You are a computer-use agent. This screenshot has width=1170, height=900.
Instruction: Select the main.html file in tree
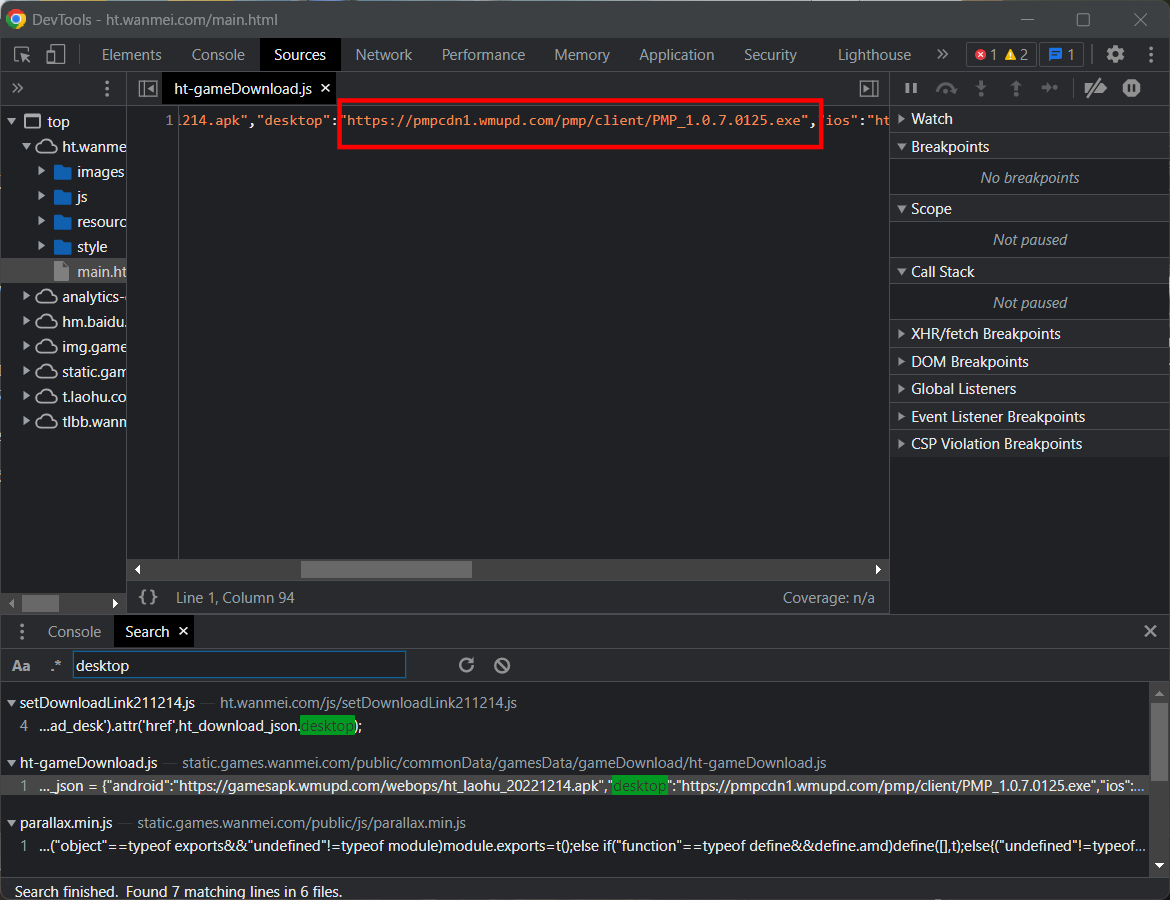click(x=63, y=272)
